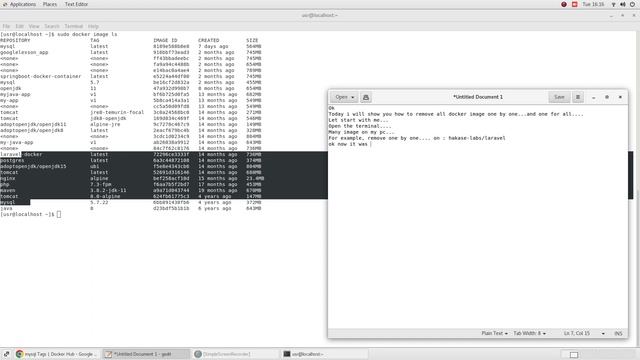Open the terminal's File menu
The image size is (640, 360).
coord(6,26)
